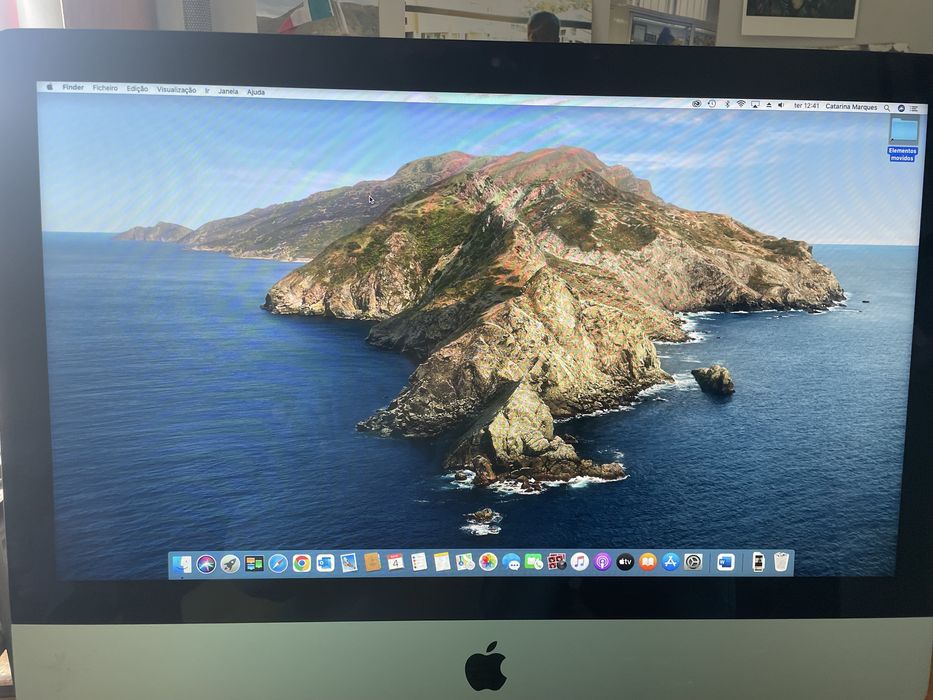The width and height of the screenshot is (933, 700).
Task: Open Time Machine menu bar icon
Action: [712, 104]
